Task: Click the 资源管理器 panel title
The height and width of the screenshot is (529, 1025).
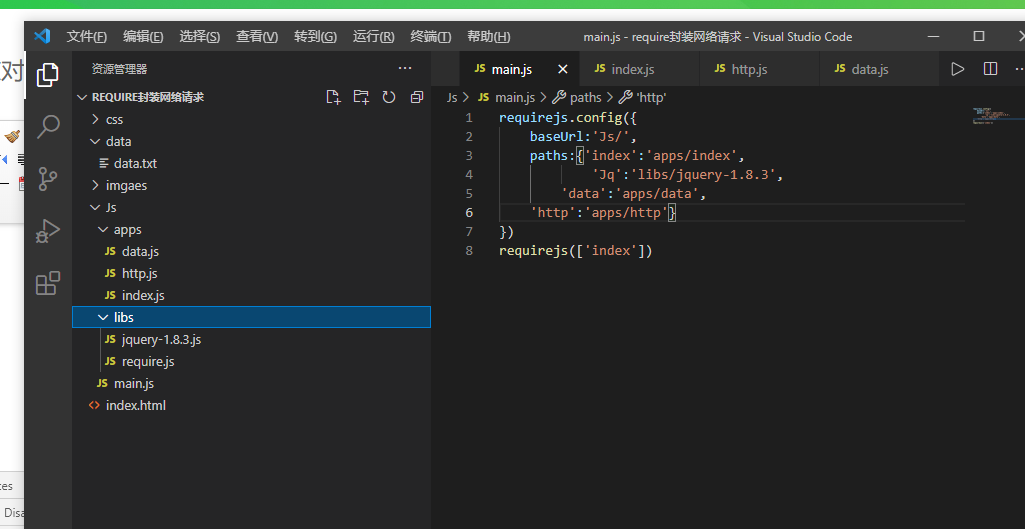Action: pyautogui.click(x=120, y=69)
